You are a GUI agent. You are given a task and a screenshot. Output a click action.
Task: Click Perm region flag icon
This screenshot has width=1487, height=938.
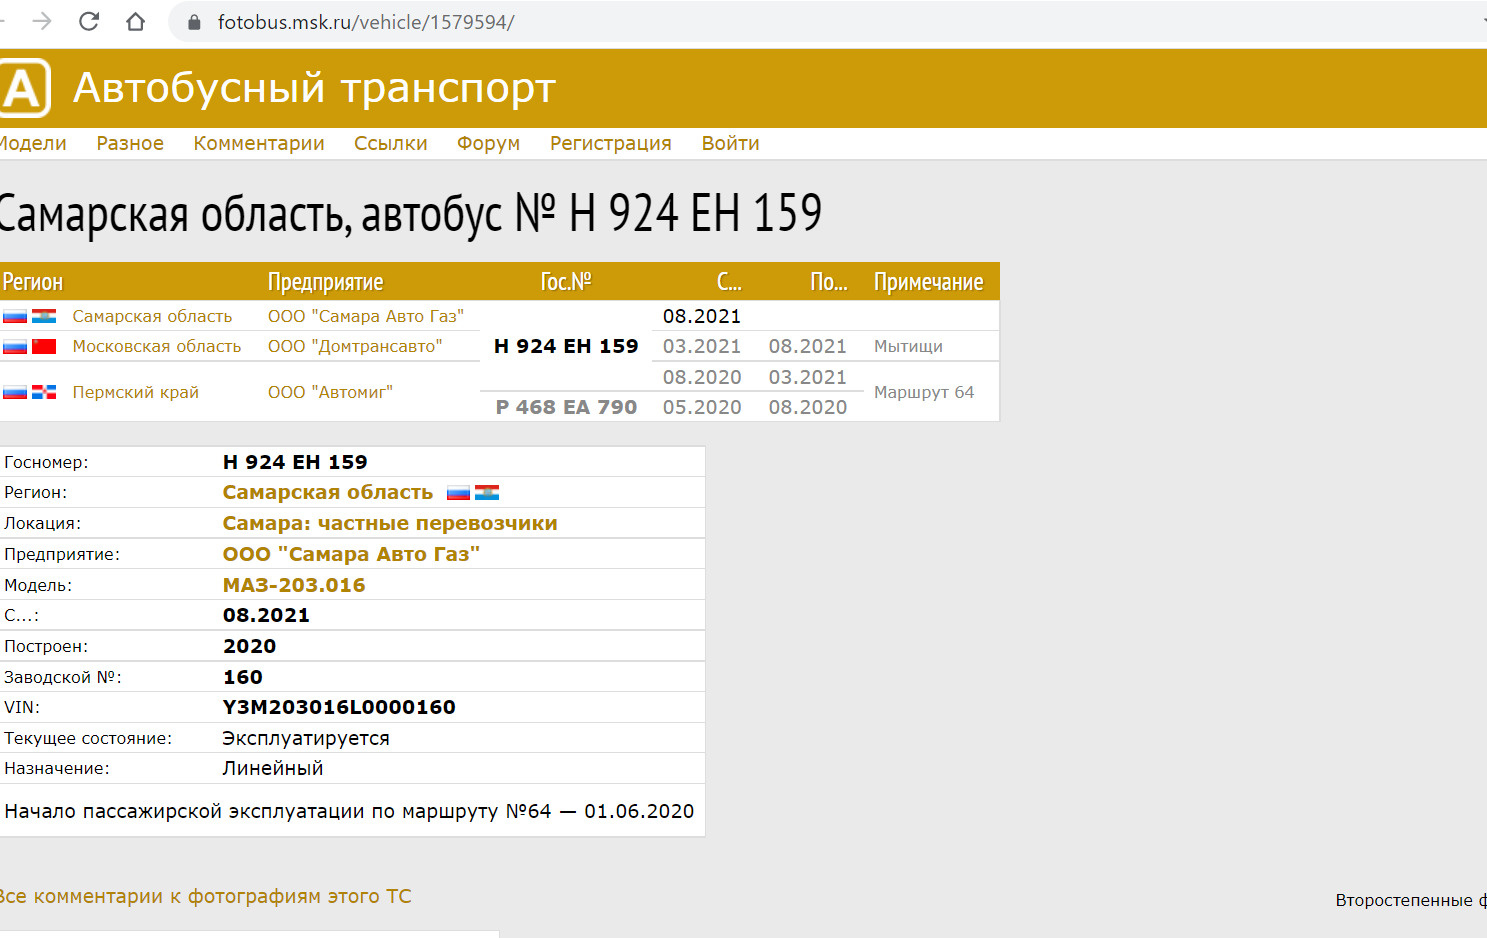point(44,392)
